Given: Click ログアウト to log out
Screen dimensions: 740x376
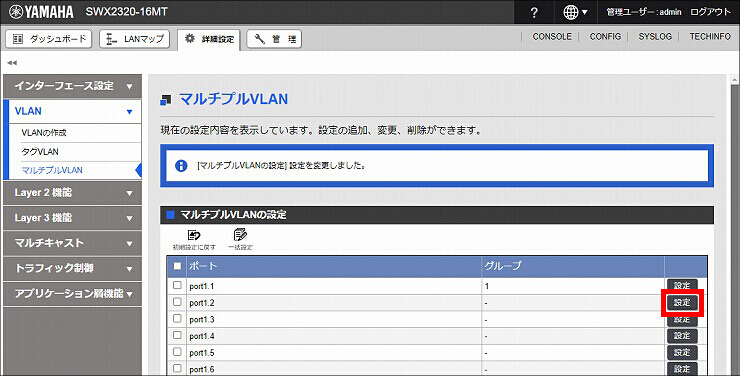Looking at the screenshot, I should [x=710, y=12].
